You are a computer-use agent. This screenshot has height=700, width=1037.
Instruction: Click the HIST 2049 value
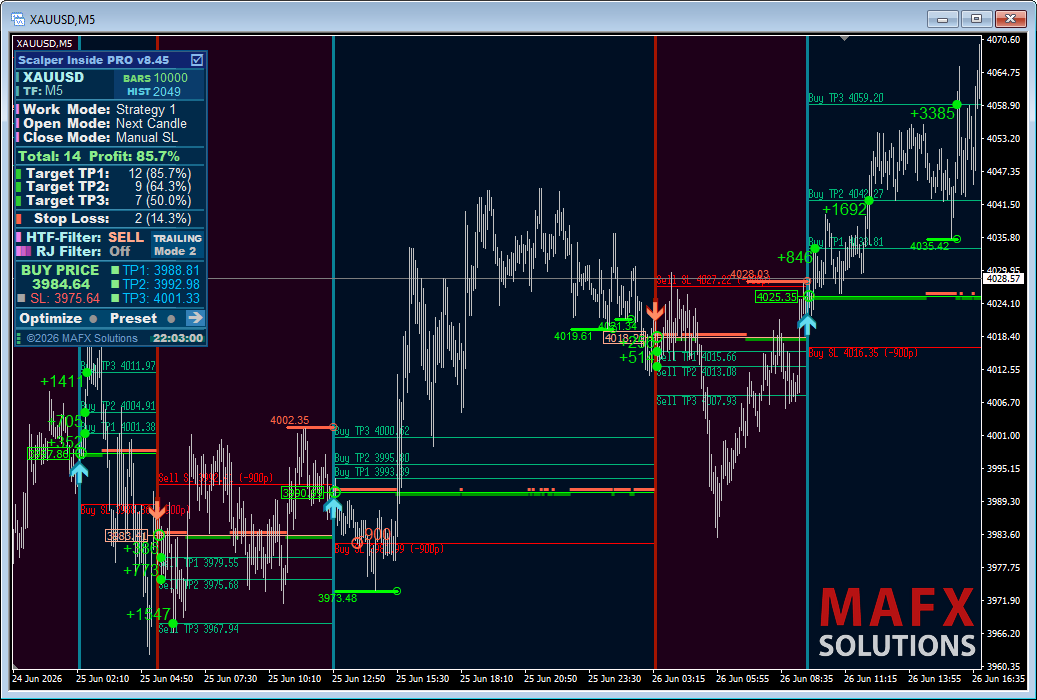tap(167, 92)
